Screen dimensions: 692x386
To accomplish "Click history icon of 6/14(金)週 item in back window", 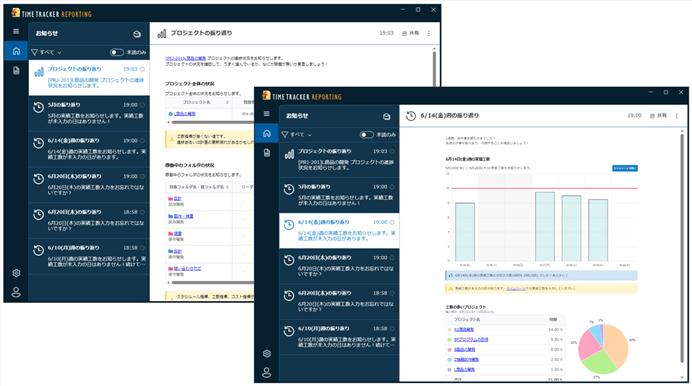I will pos(38,143).
